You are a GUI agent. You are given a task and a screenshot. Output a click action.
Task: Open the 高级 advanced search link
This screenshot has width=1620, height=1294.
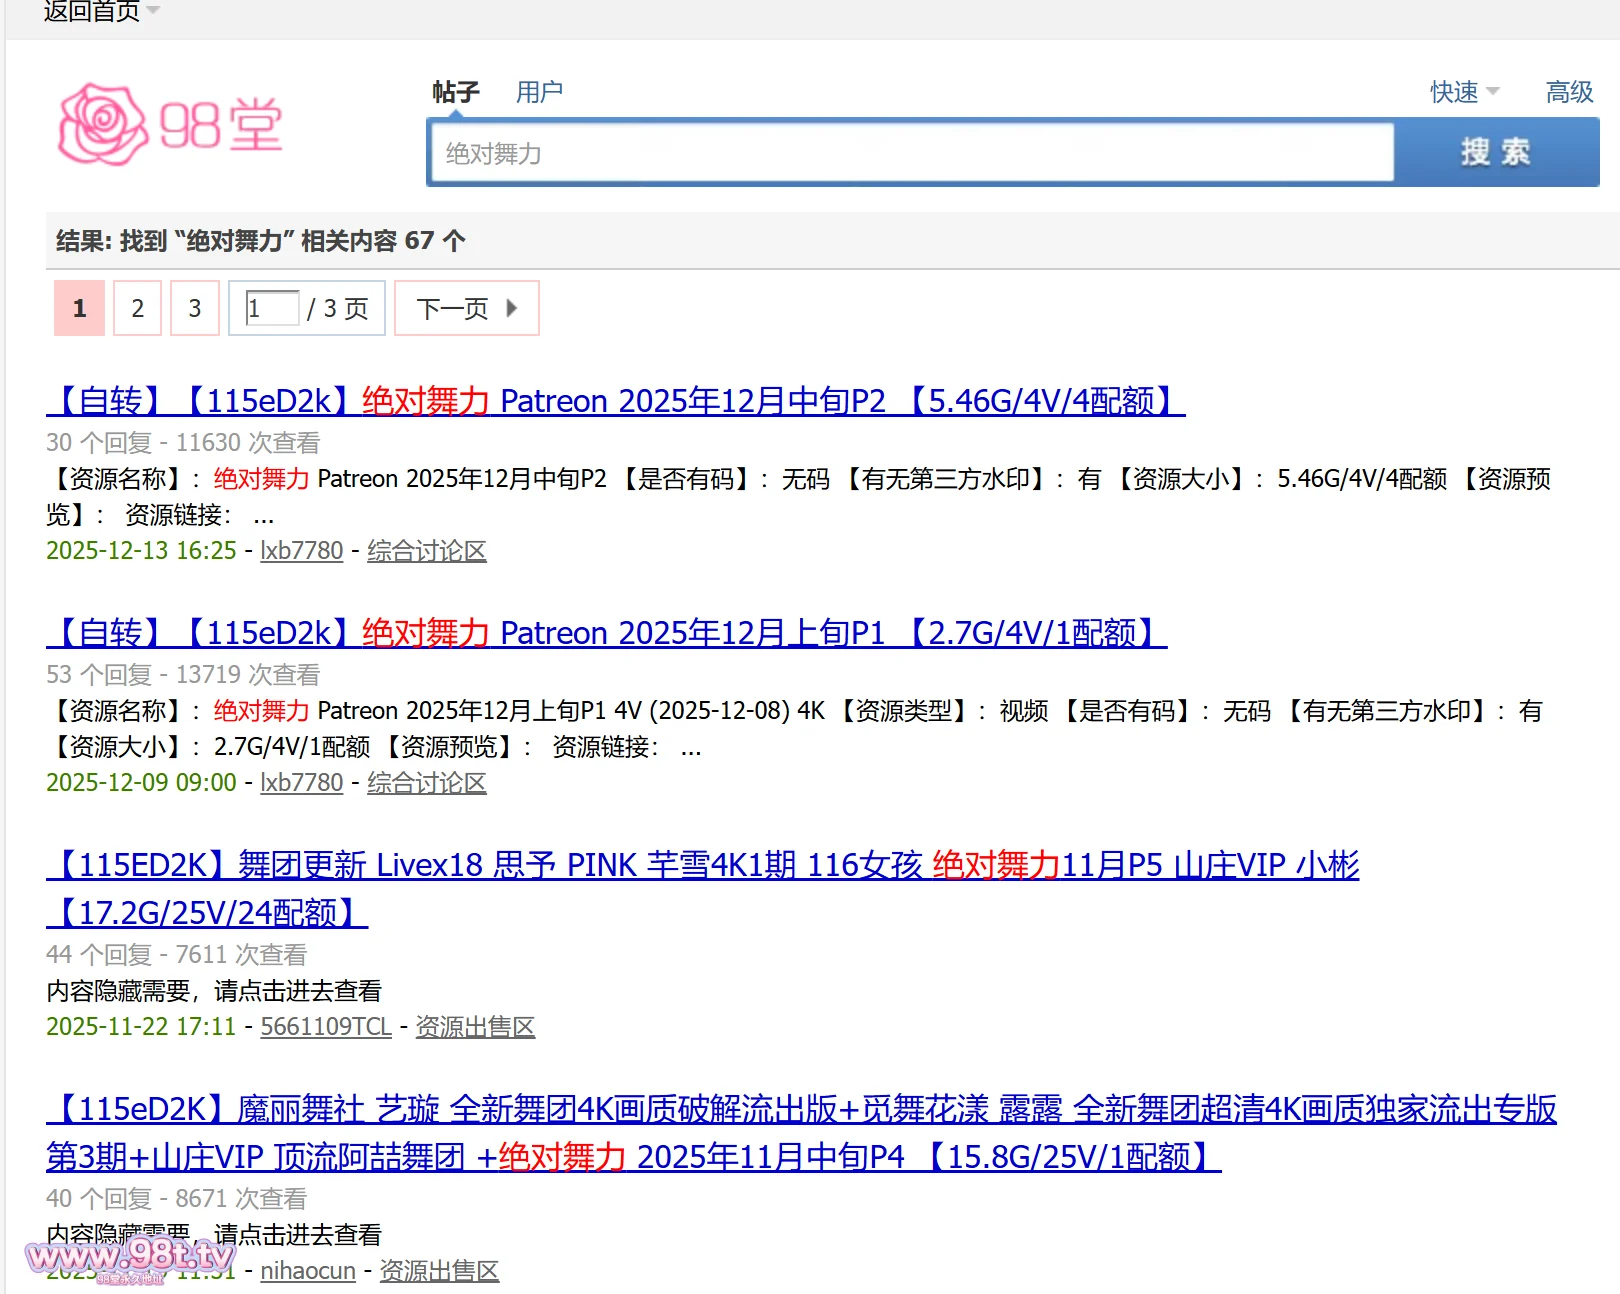(x=1568, y=92)
